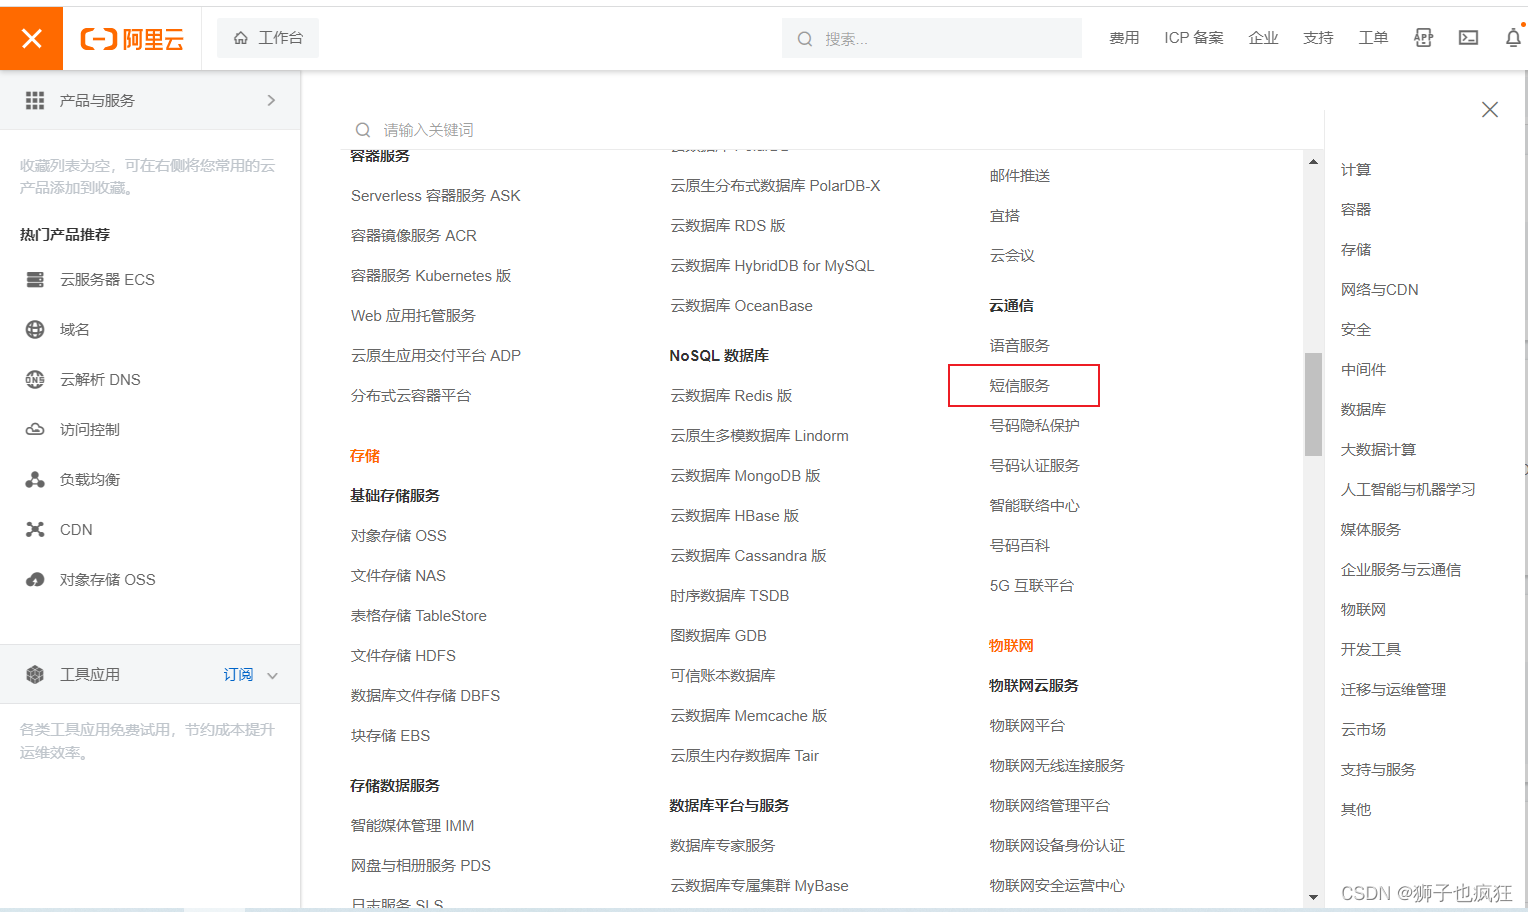Open Web 应用托管服务
The height and width of the screenshot is (912, 1528).
pos(412,315)
